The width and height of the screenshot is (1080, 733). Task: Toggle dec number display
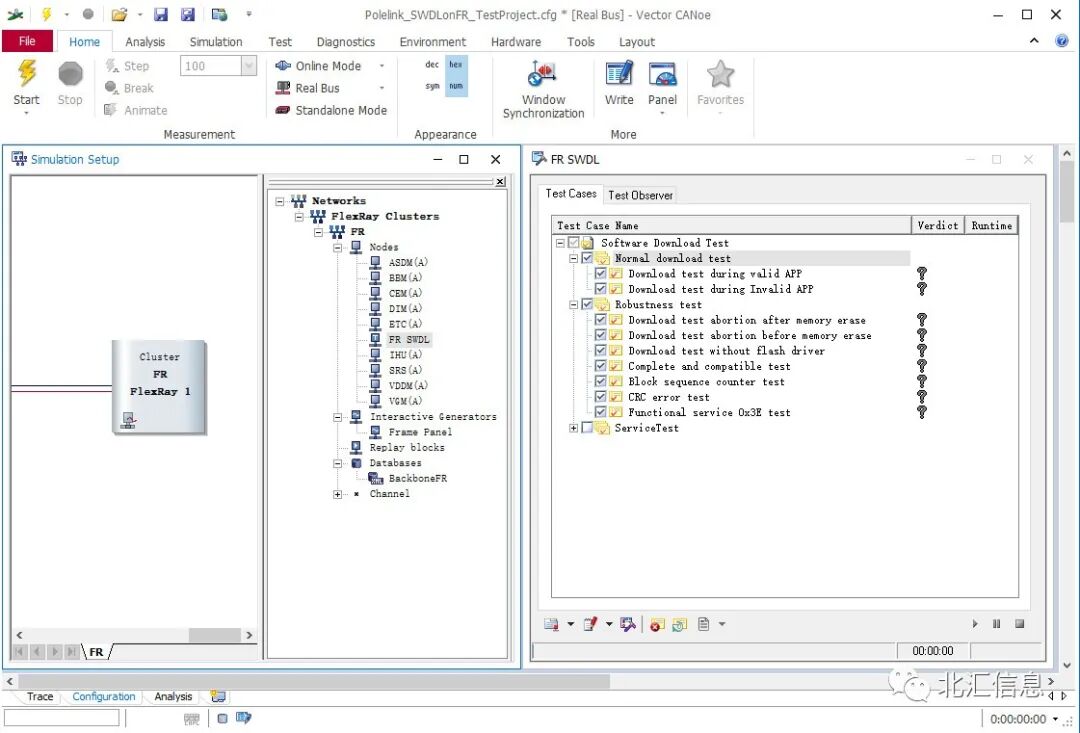432,64
